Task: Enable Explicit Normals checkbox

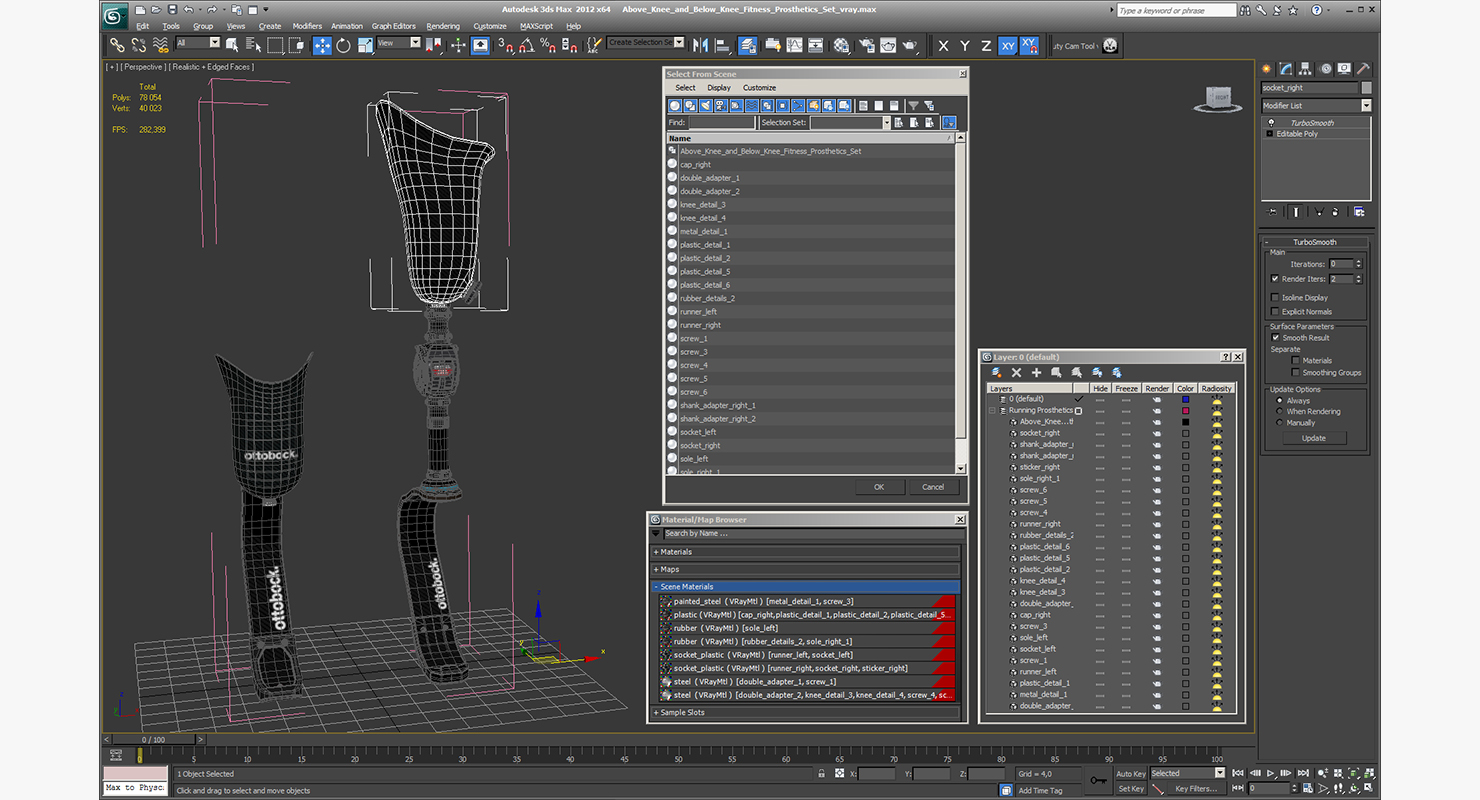Action: [x=1274, y=311]
